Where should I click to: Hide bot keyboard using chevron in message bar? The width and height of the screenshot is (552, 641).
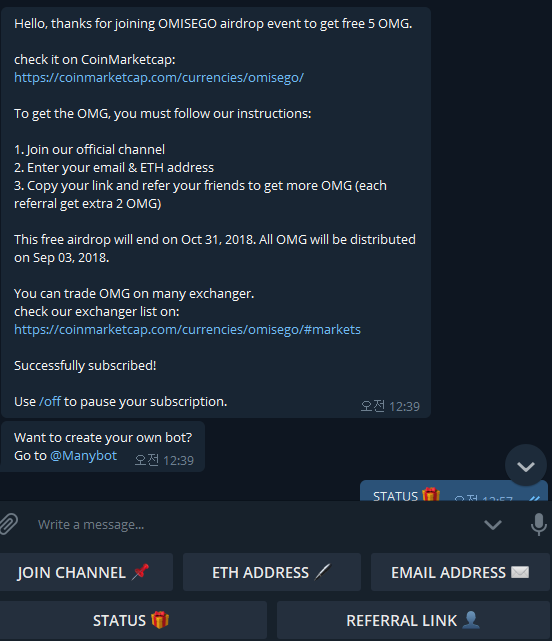click(x=493, y=525)
